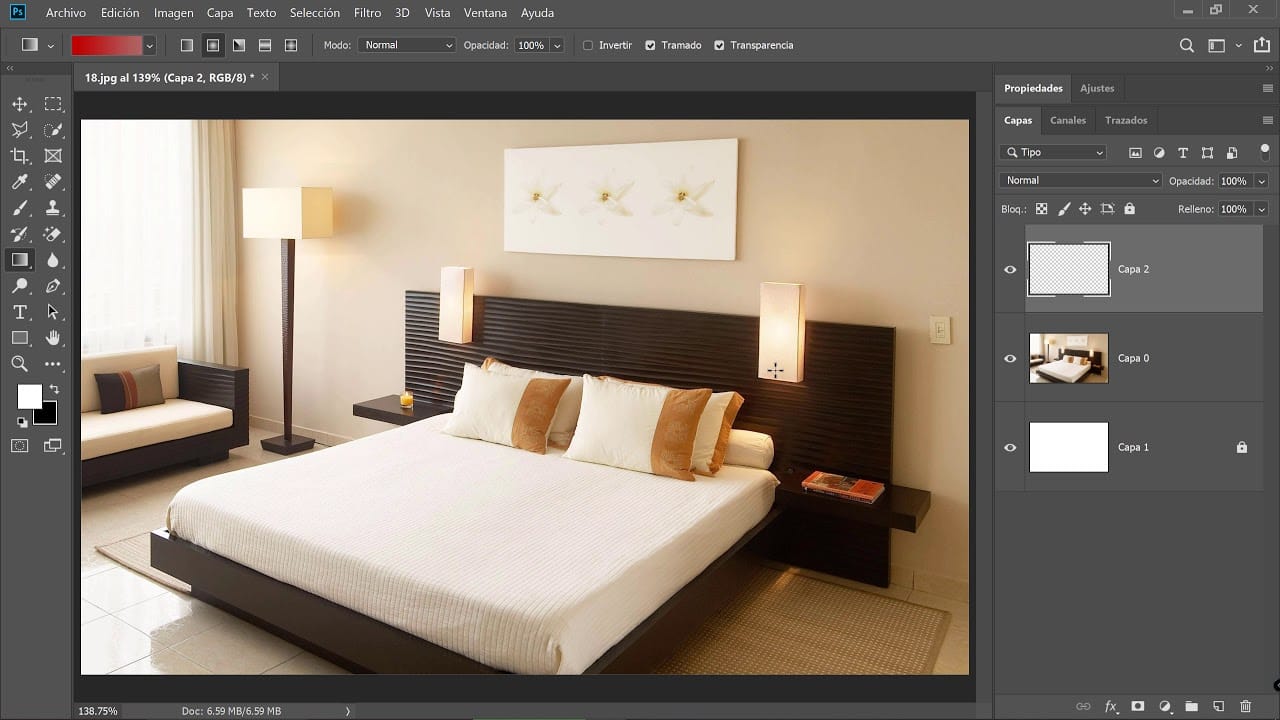This screenshot has height=720, width=1280.
Task: Select the Pen tool
Action: tap(53, 286)
